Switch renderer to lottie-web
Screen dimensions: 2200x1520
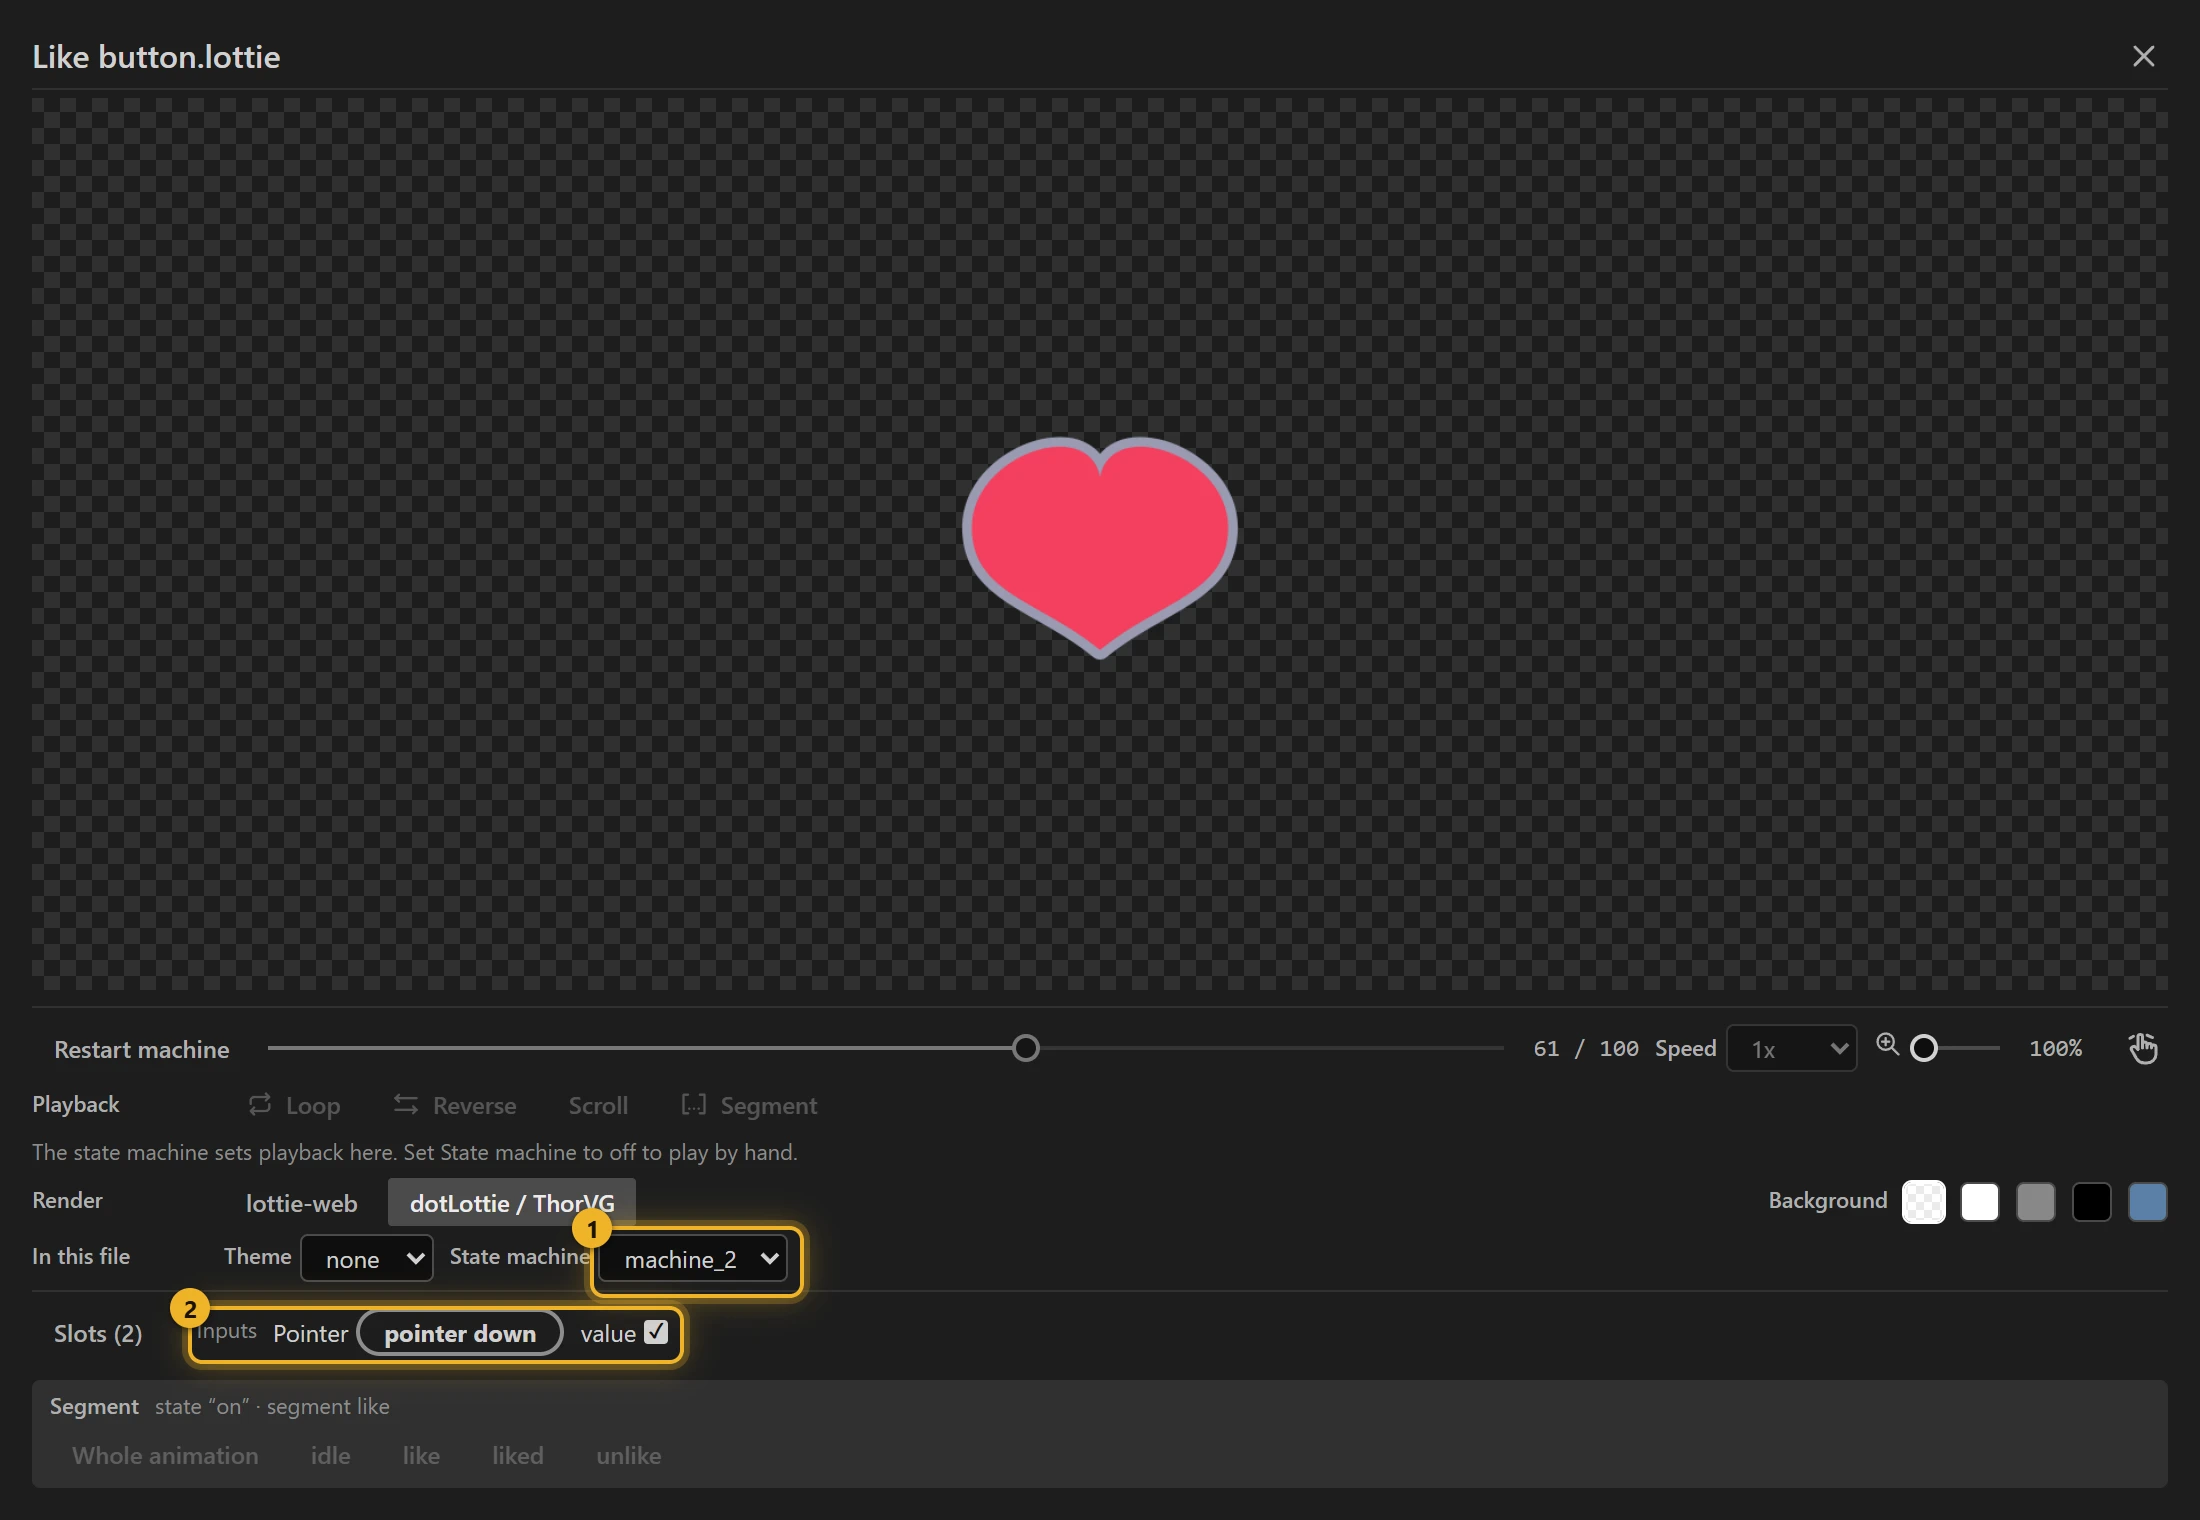click(x=301, y=1203)
